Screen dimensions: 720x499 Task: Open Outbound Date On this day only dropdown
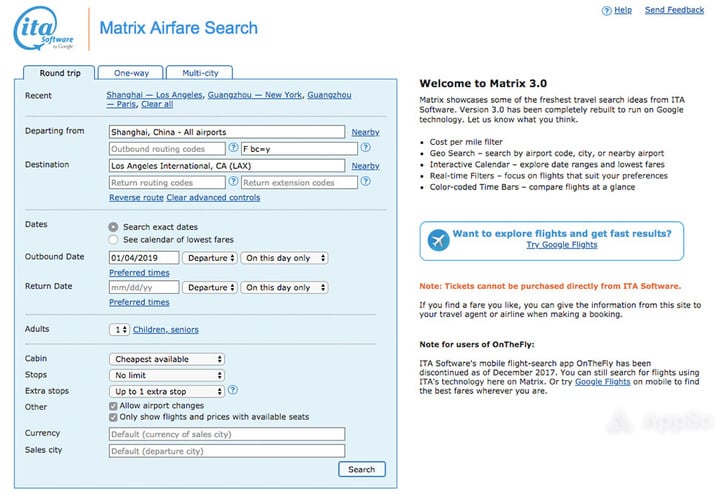pos(284,258)
